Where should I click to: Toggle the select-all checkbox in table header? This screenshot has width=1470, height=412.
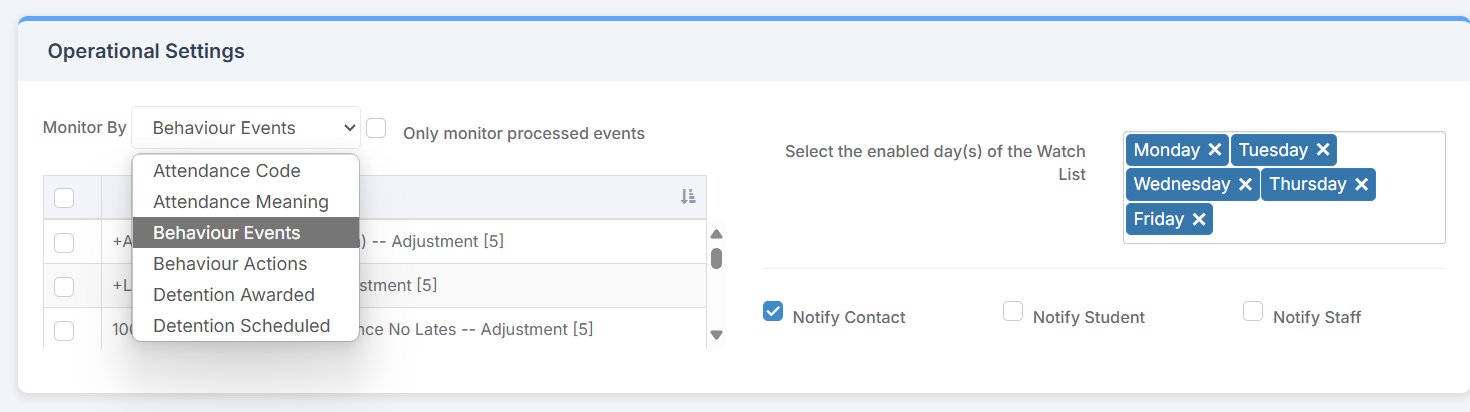(64, 198)
